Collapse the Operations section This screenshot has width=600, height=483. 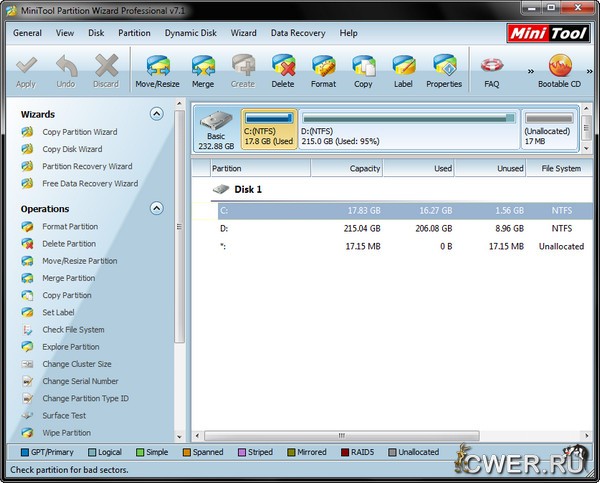click(x=156, y=208)
